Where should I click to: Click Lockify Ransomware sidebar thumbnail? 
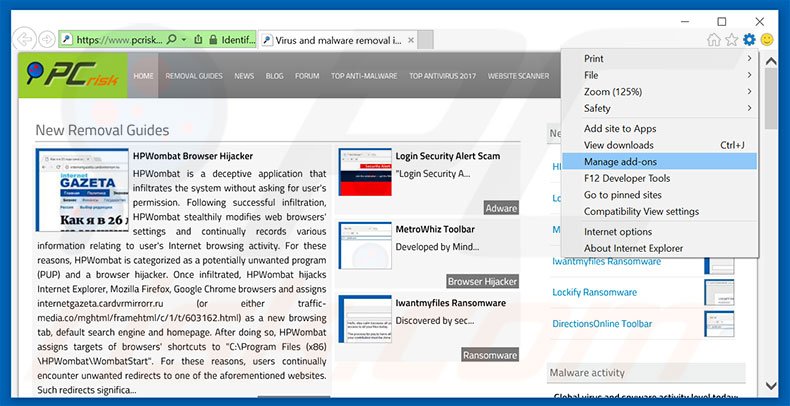click(719, 292)
